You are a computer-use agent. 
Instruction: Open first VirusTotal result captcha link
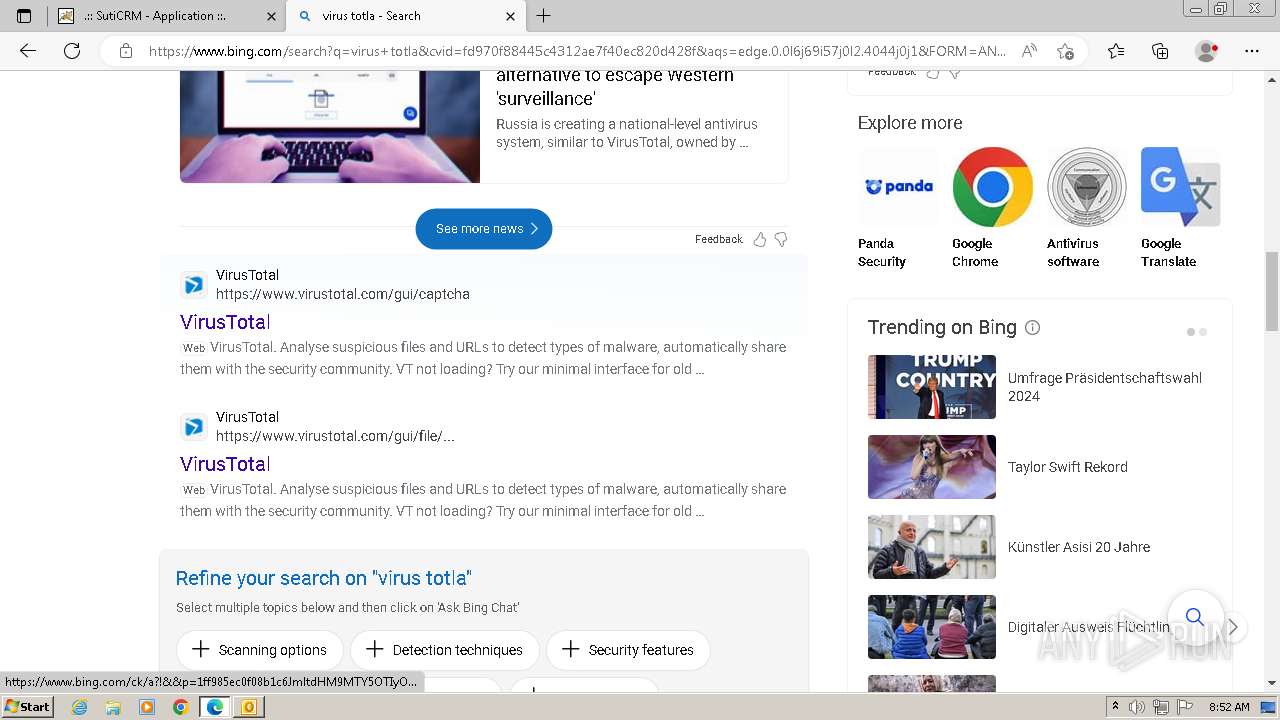click(x=225, y=322)
